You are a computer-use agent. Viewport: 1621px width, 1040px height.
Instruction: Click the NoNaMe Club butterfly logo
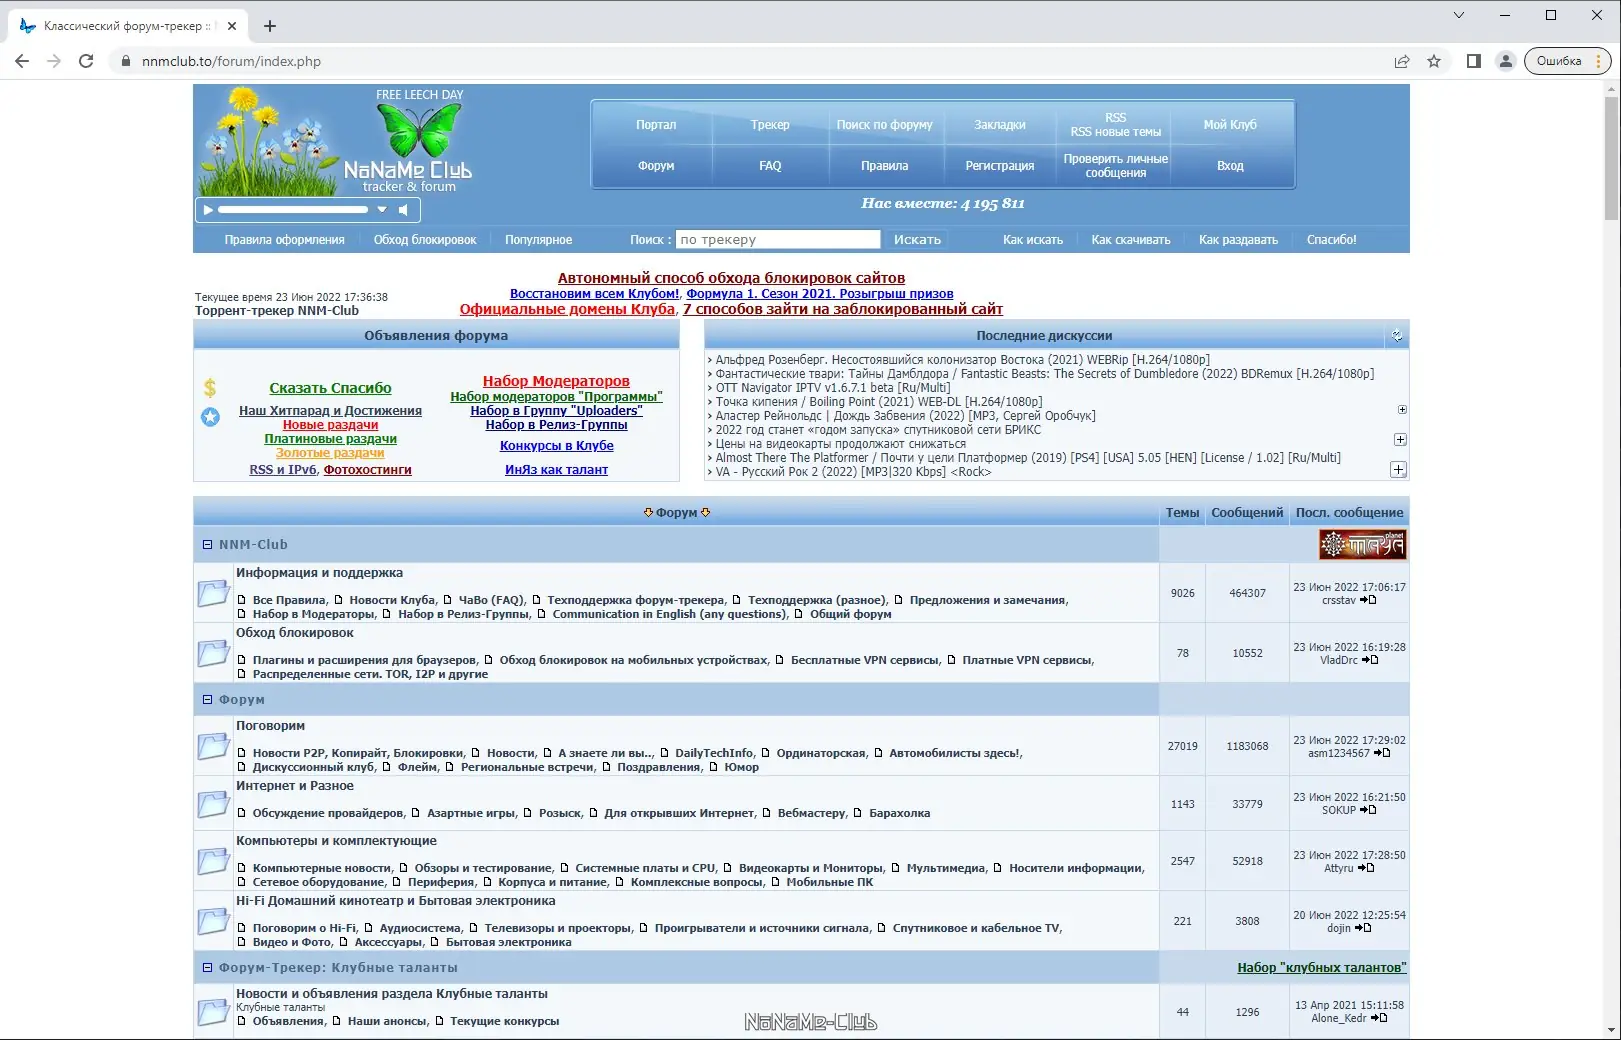(418, 130)
